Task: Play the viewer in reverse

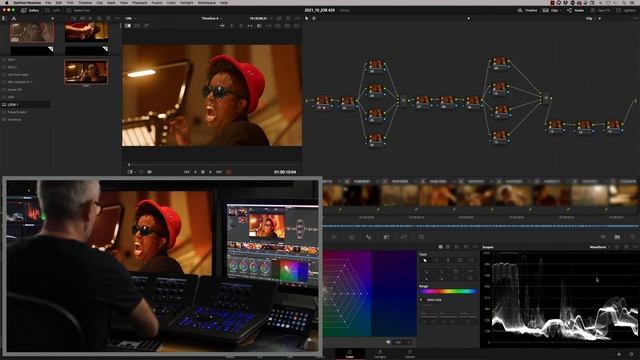Action: 195,172
